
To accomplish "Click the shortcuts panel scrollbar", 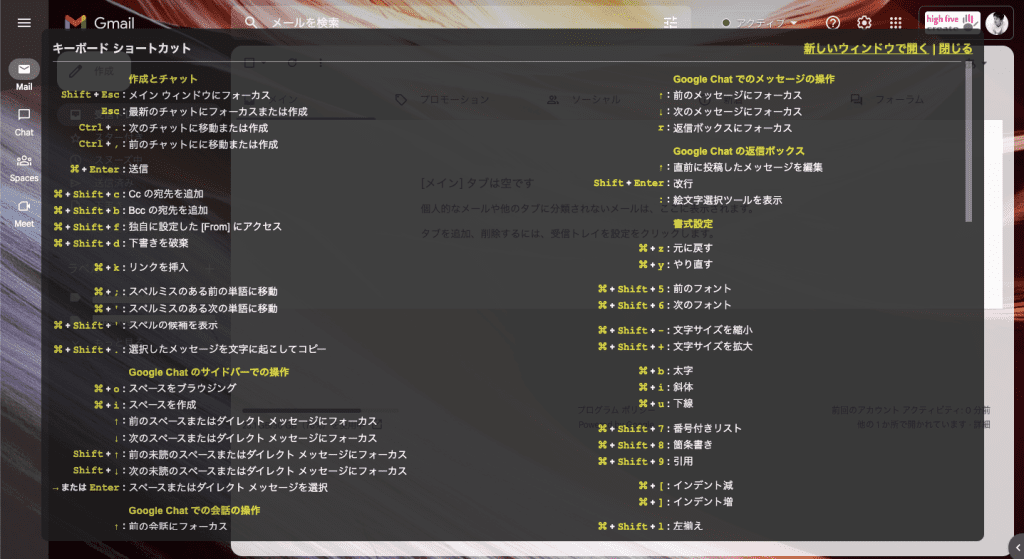I will point(968,142).
